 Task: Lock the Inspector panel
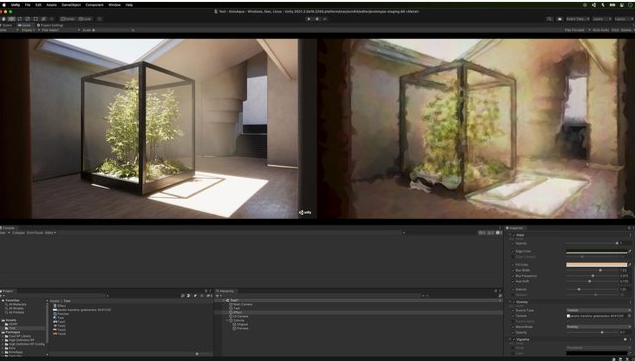[629, 228]
